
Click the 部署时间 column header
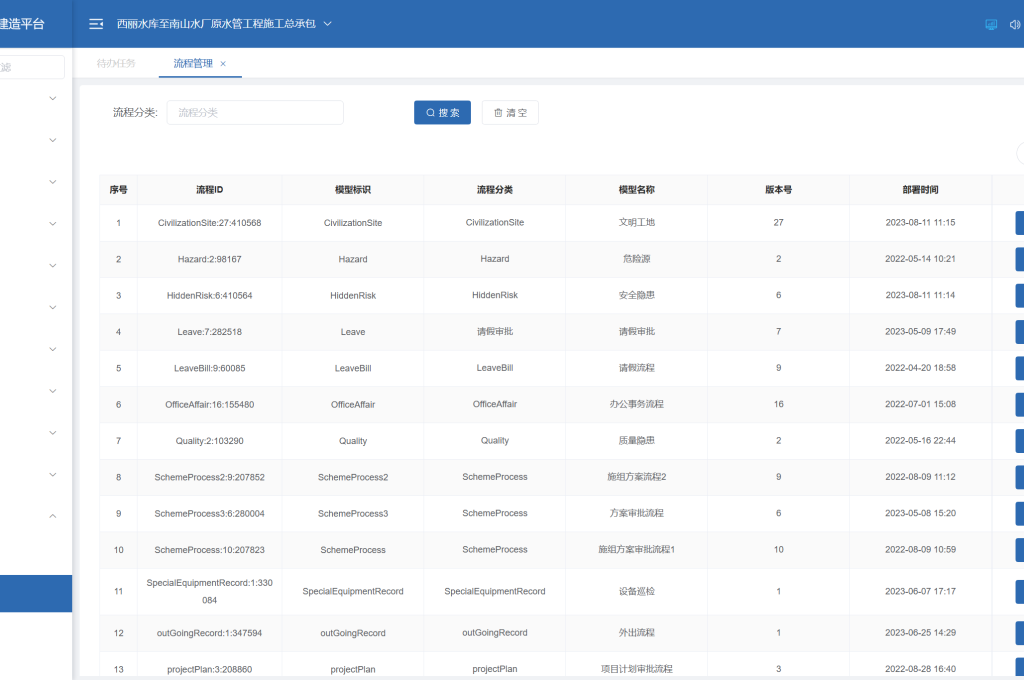[x=920, y=190]
